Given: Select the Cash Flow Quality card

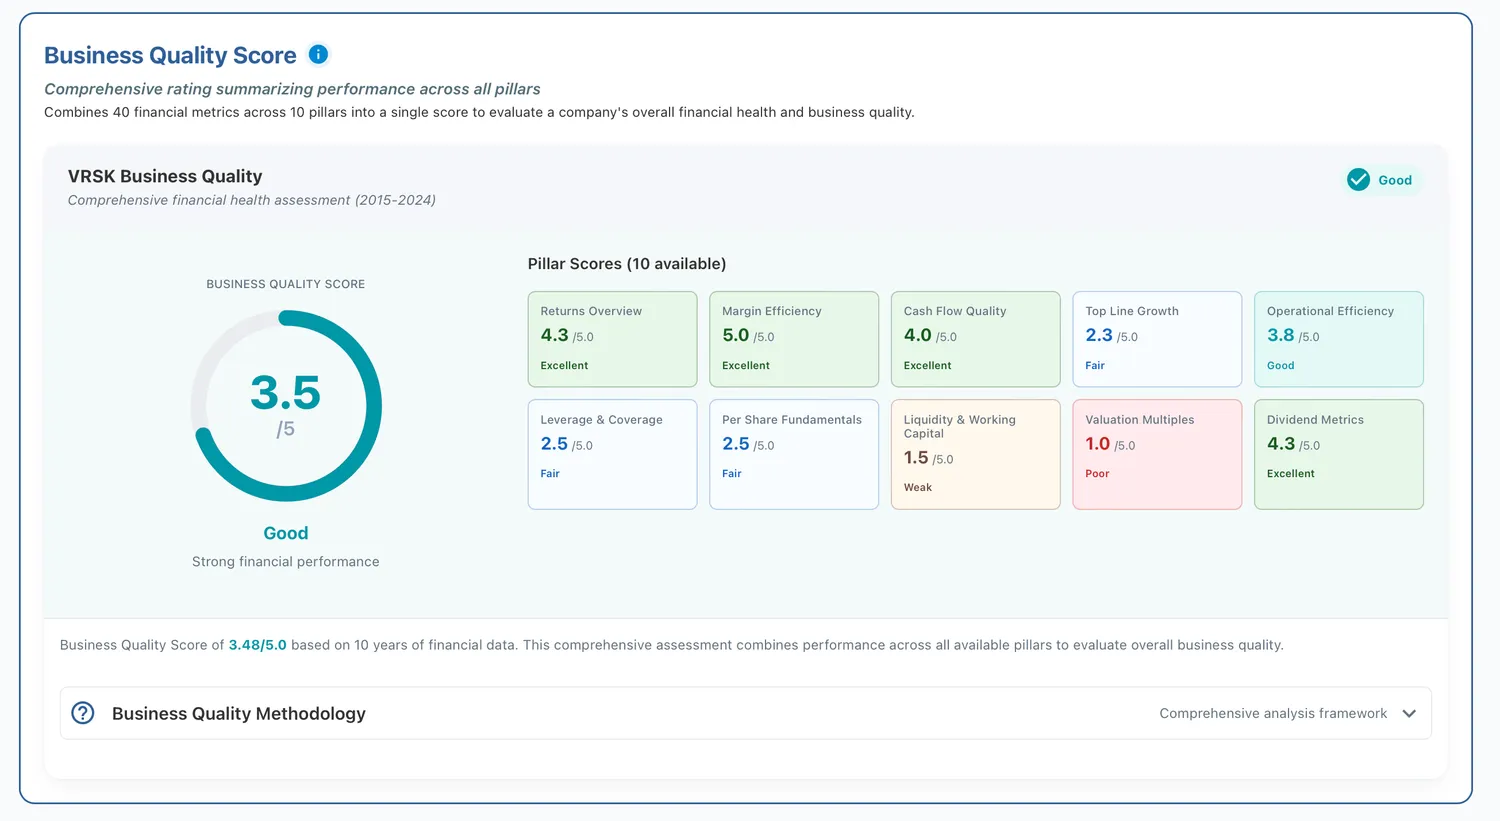Looking at the screenshot, I should tap(975, 339).
